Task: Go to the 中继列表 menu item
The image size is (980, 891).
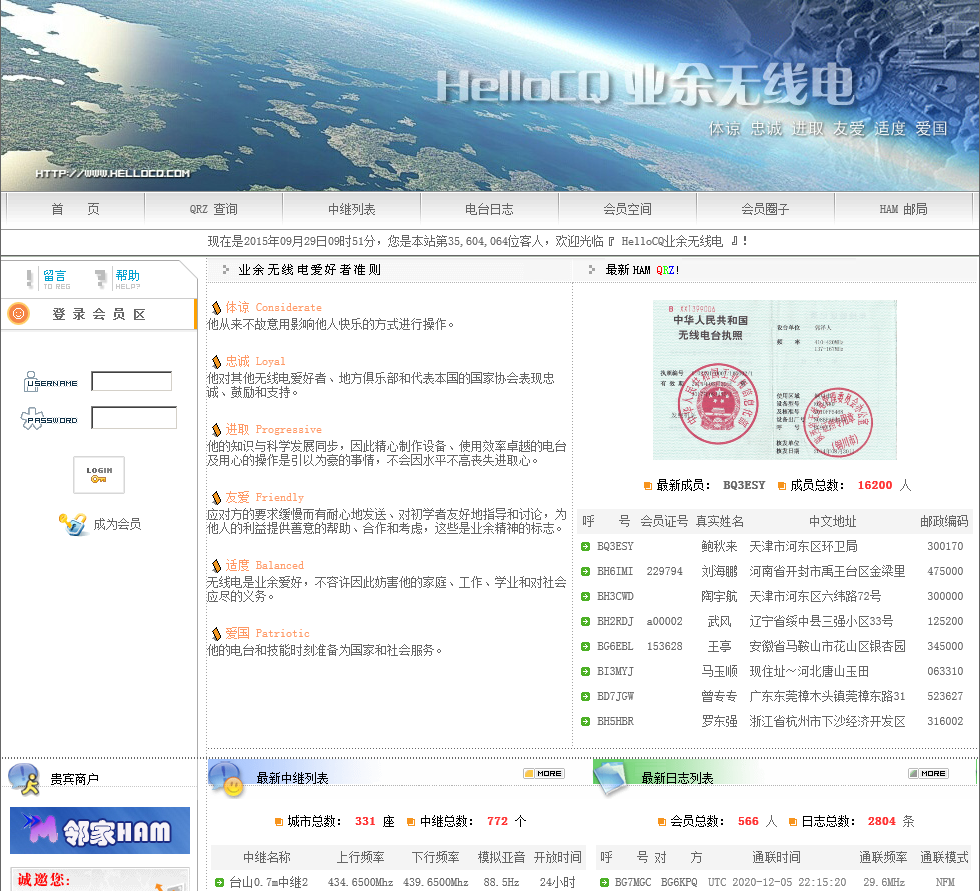Action: tap(351, 209)
